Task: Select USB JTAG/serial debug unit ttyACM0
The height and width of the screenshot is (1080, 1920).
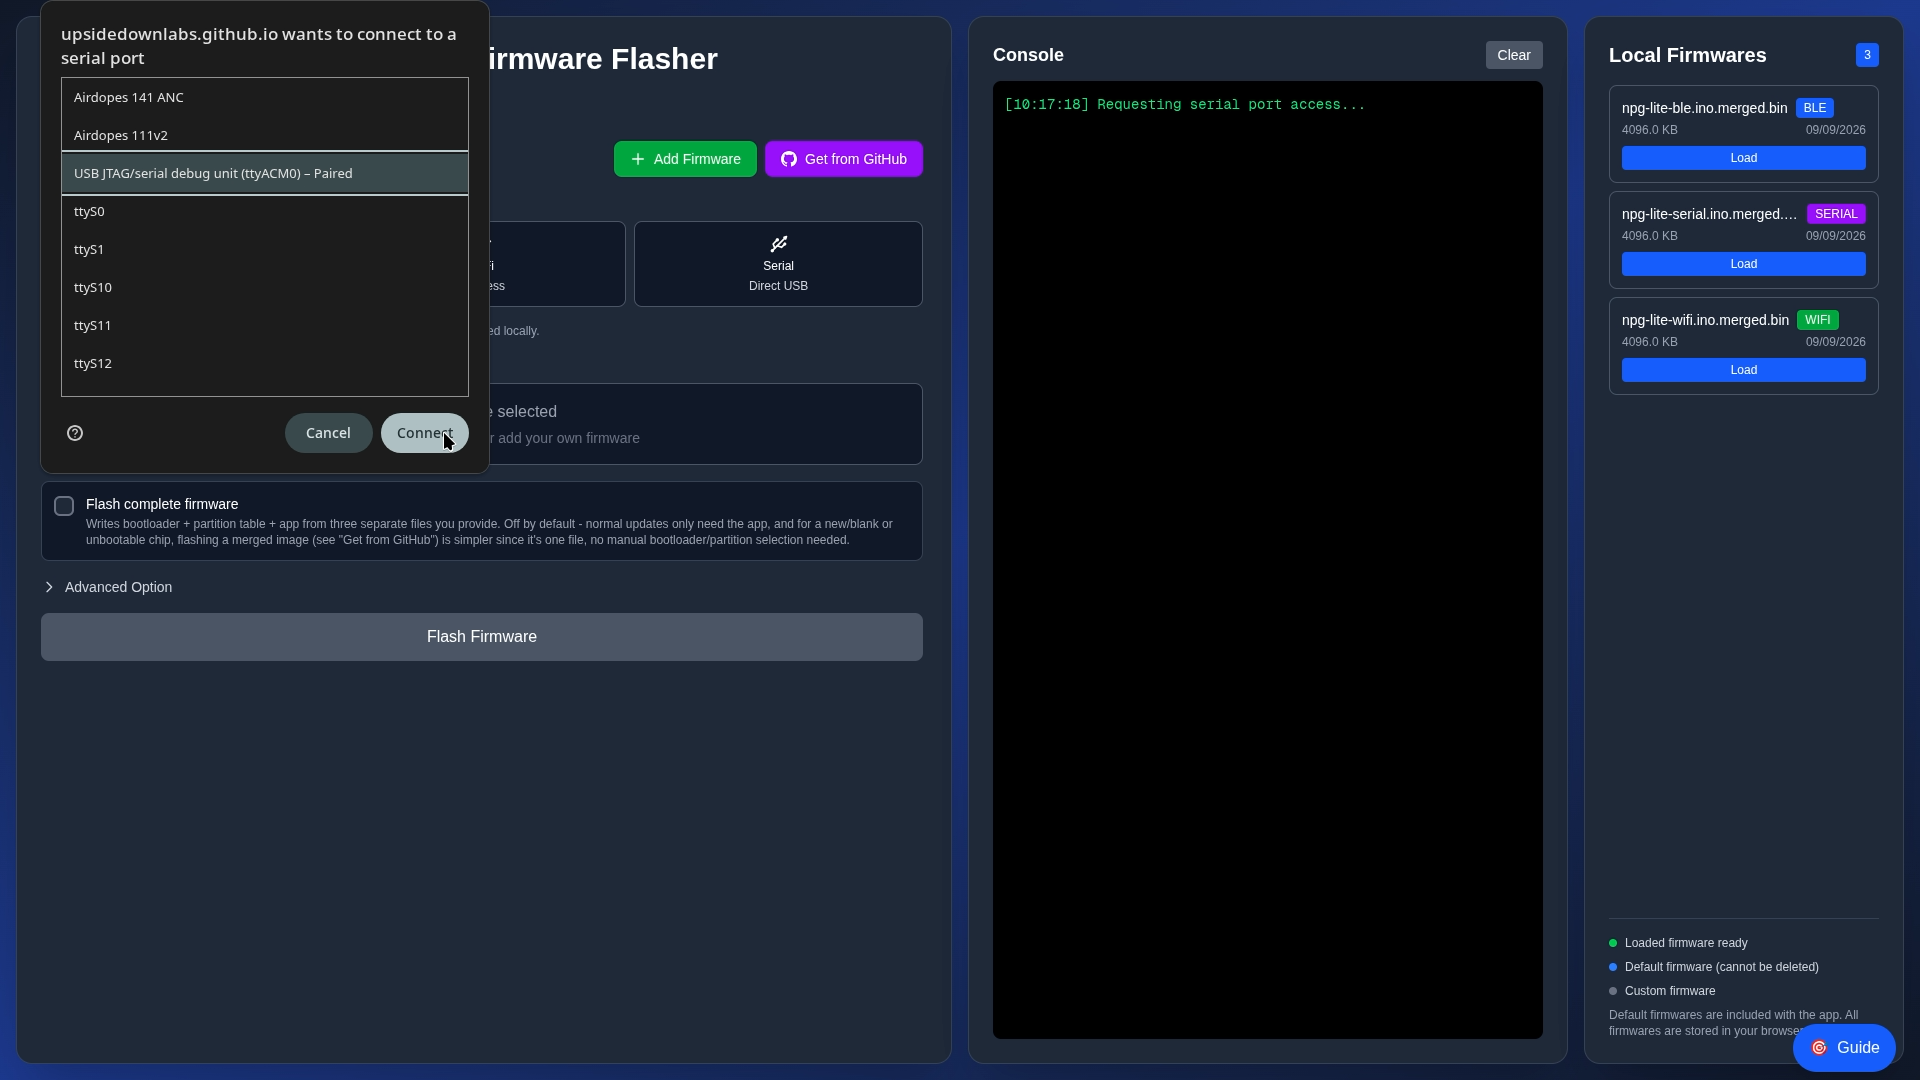Action: [x=265, y=173]
